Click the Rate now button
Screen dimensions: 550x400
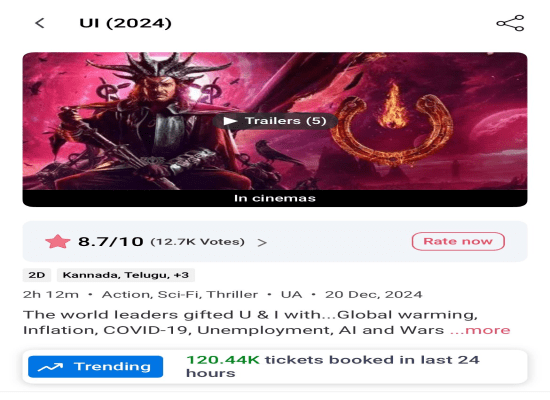pos(458,241)
